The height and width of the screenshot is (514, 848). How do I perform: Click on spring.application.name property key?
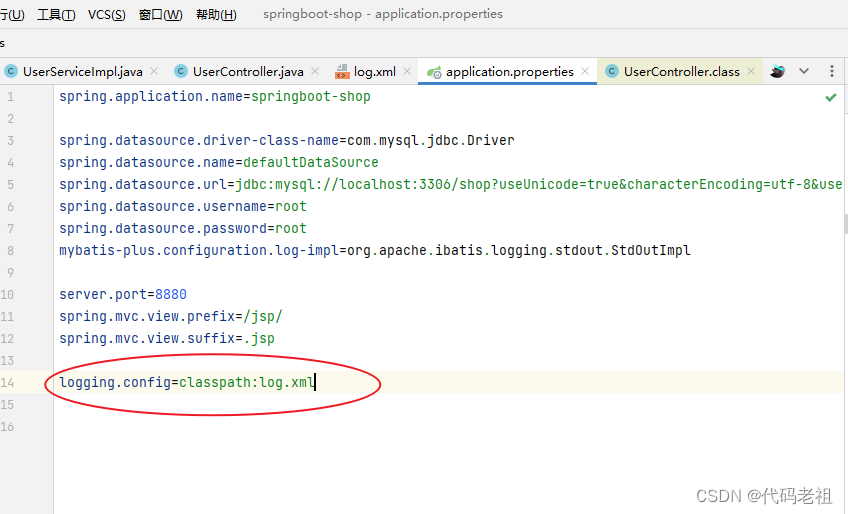tap(151, 96)
